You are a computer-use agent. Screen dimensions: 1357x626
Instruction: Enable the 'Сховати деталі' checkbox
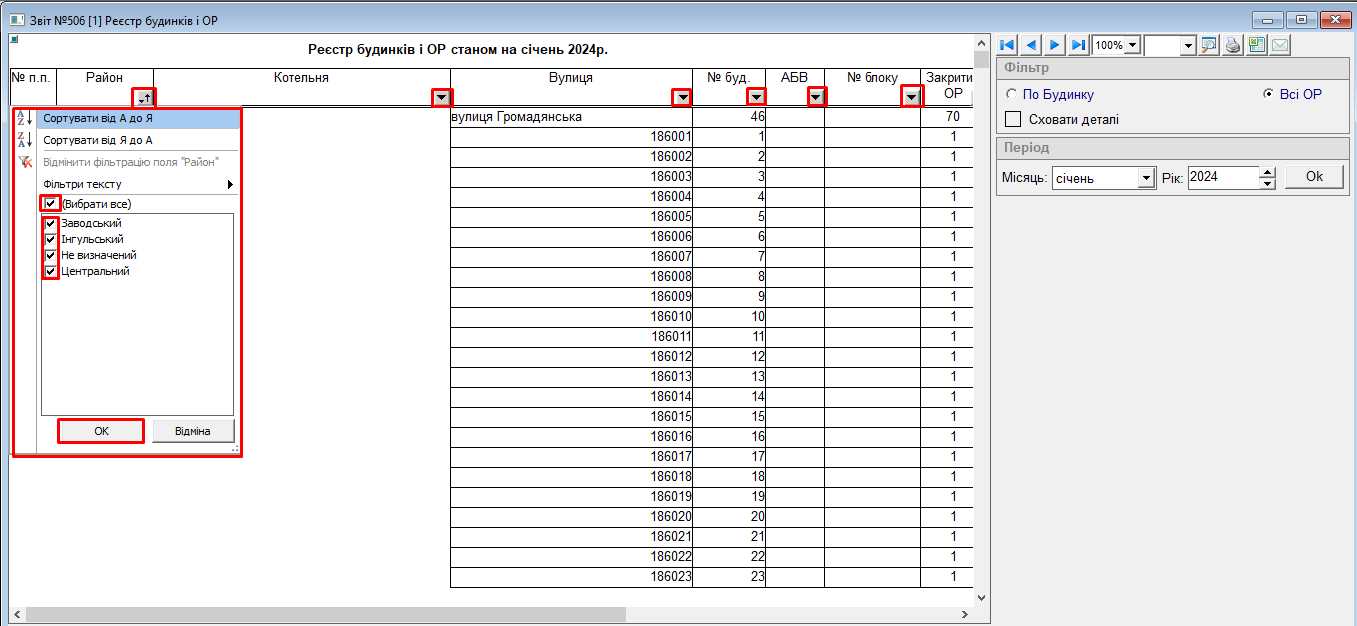1013,120
